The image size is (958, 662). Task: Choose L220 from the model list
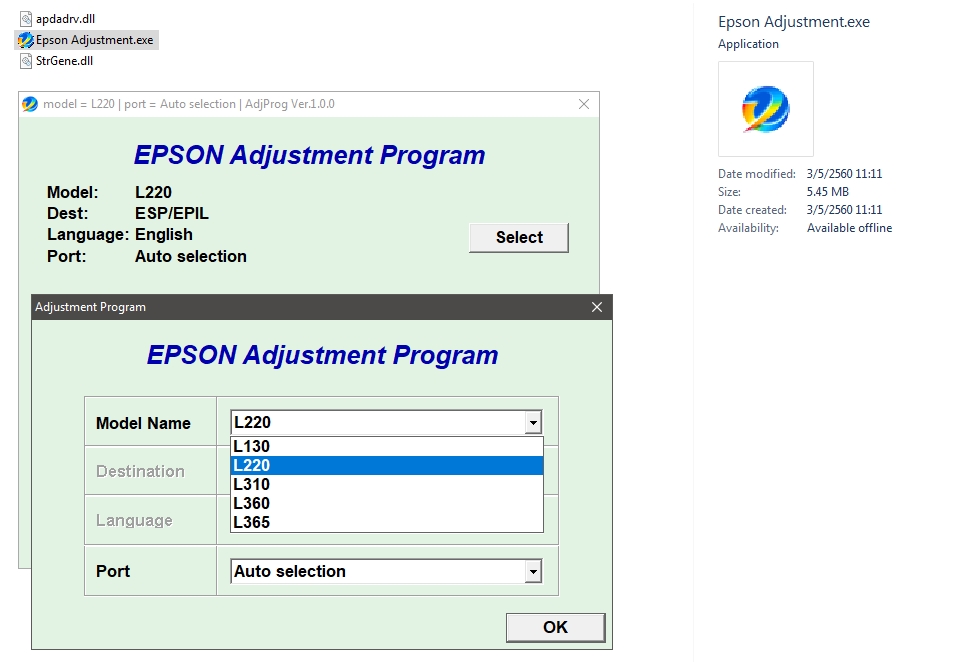pyautogui.click(x=387, y=465)
